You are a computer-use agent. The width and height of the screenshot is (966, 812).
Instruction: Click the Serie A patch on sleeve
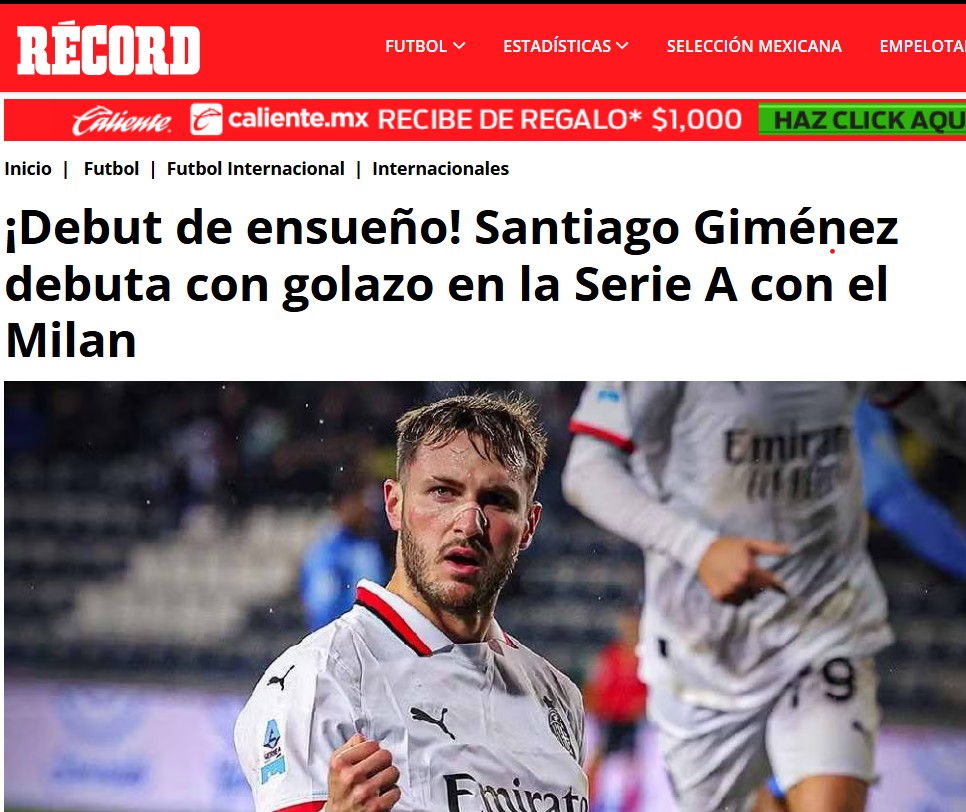pos(273,749)
